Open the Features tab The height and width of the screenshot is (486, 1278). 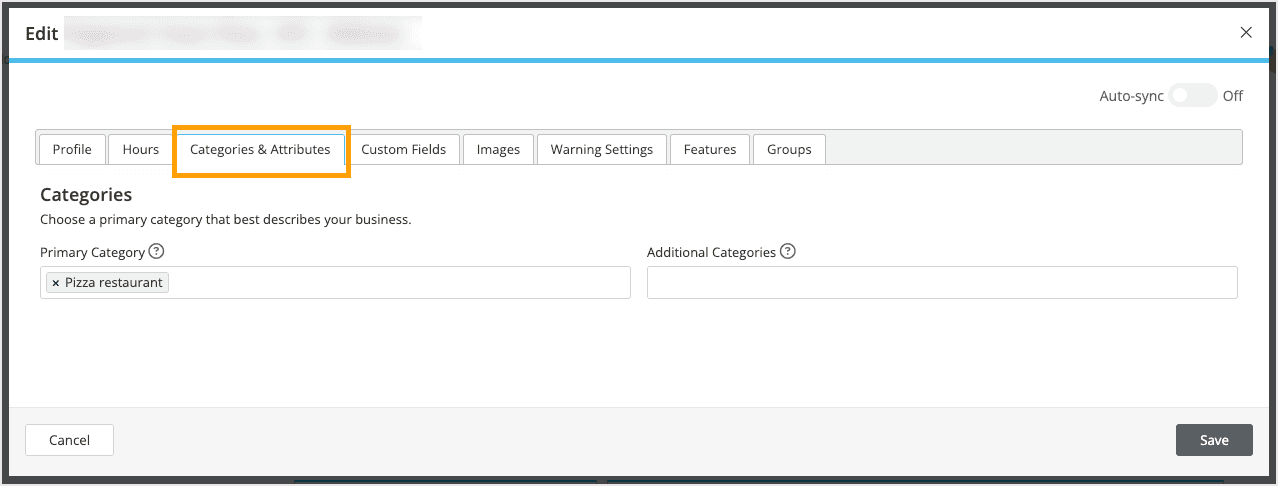point(710,149)
